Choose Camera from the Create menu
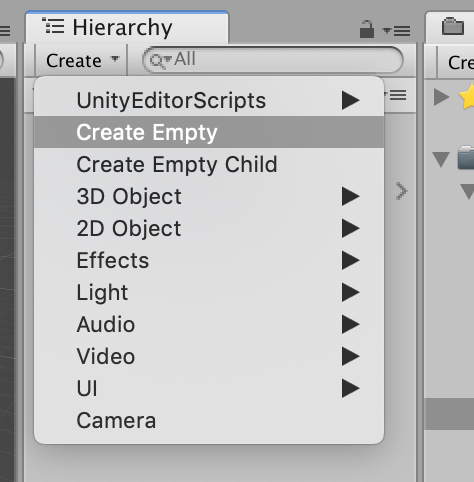The height and width of the screenshot is (482, 474). pos(209,420)
